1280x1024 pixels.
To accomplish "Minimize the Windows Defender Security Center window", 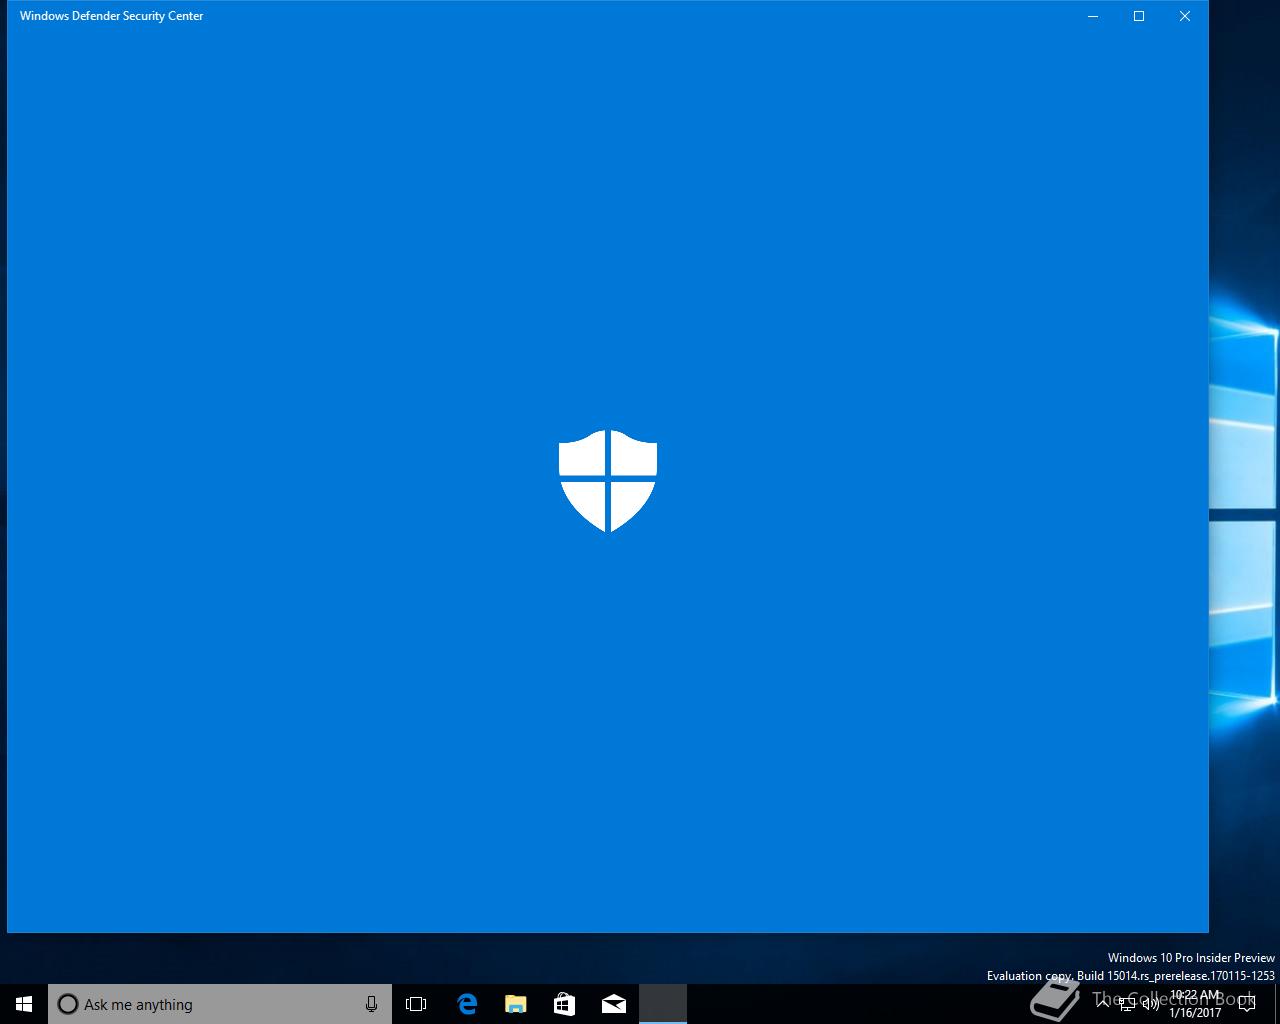I will (x=1093, y=16).
